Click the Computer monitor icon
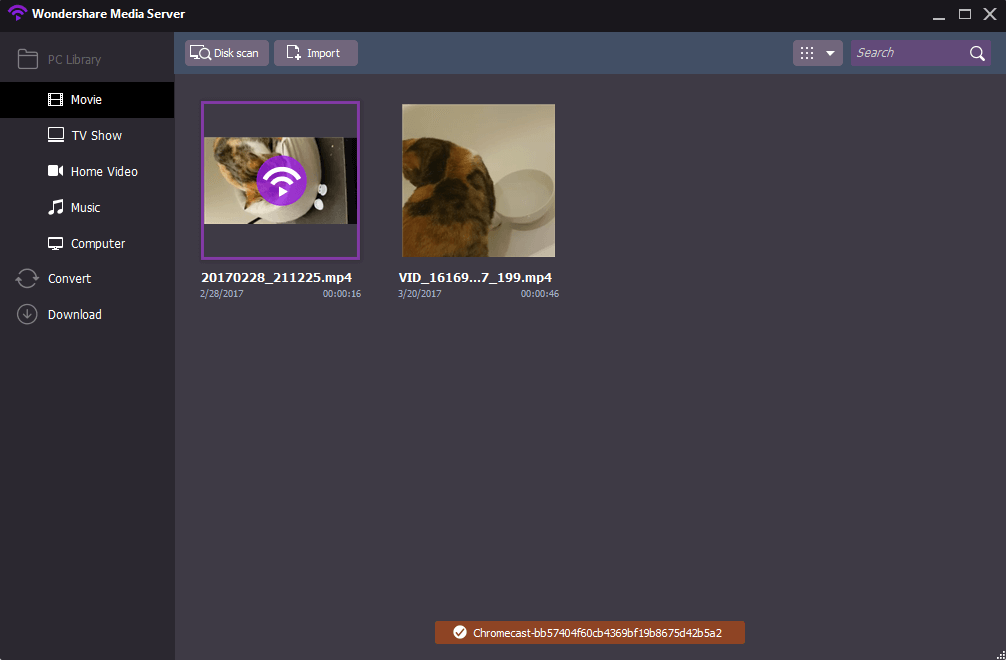The image size is (1006, 660). [56, 244]
